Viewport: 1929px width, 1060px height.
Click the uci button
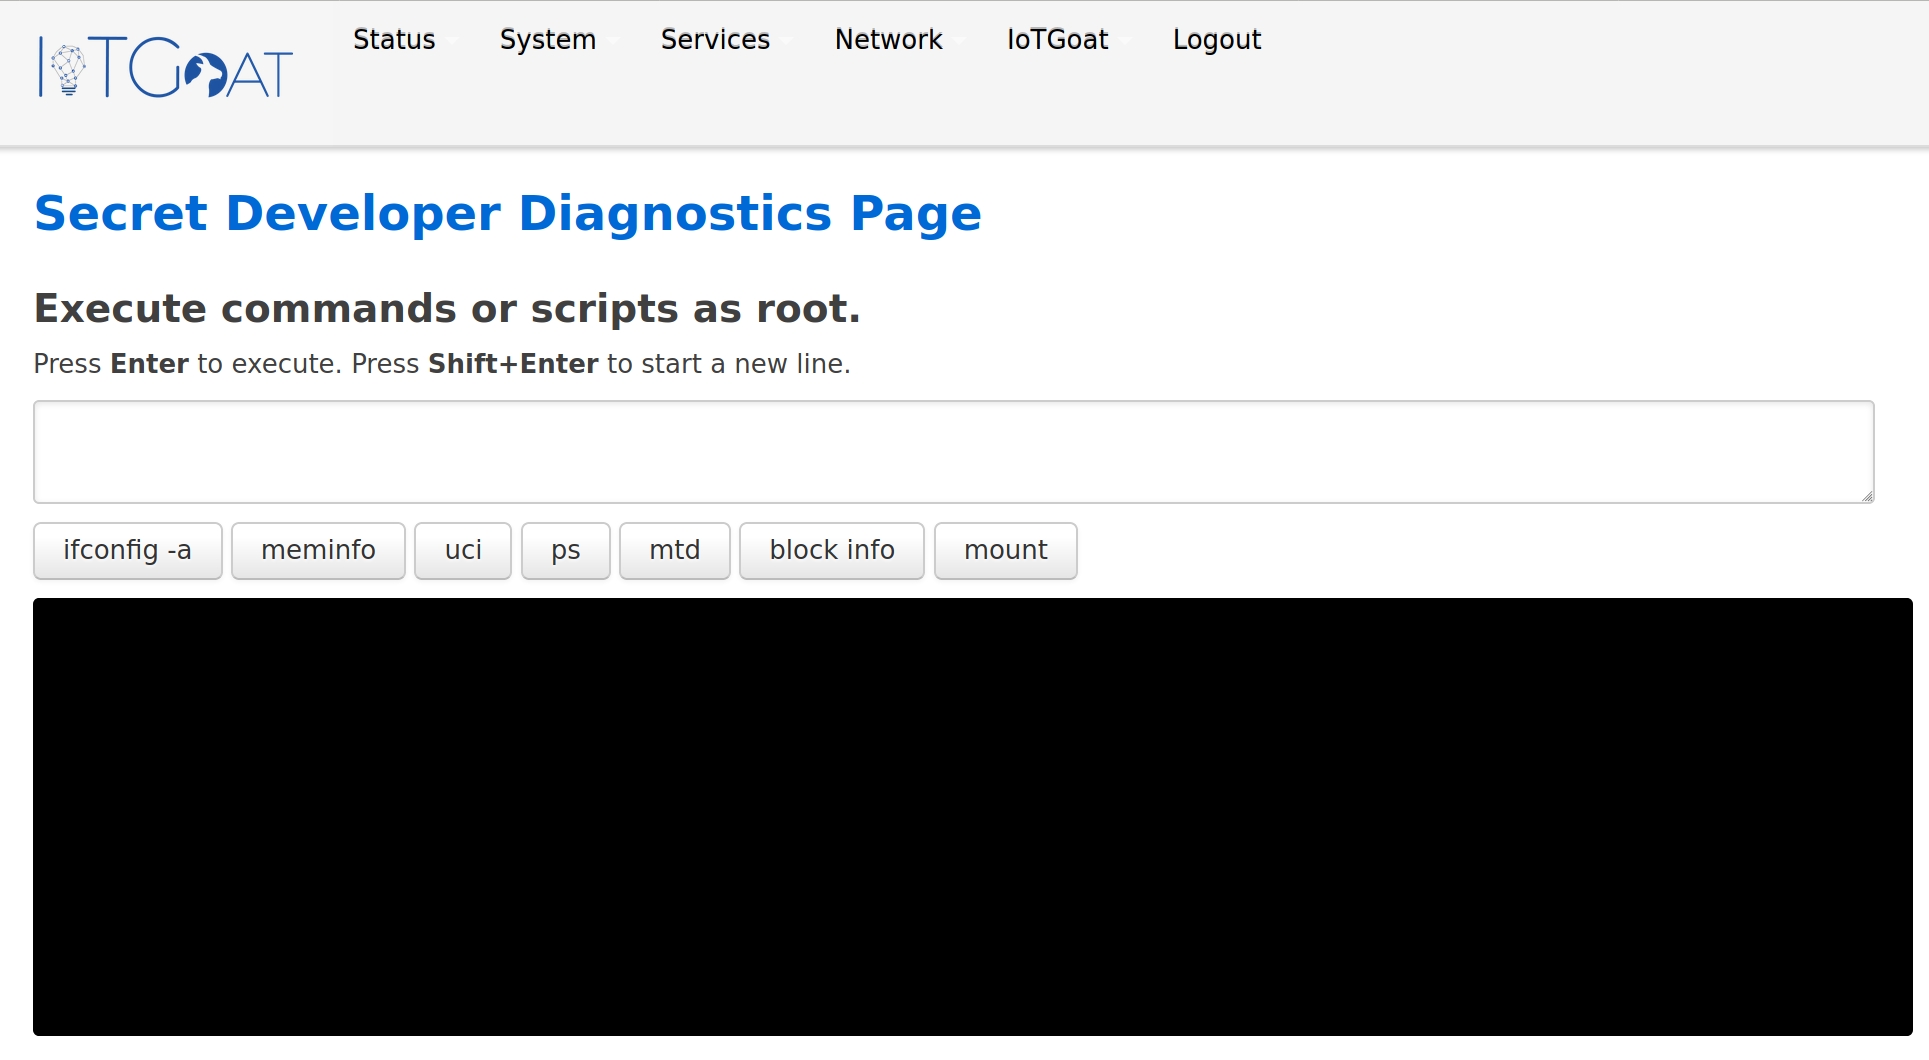463,550
